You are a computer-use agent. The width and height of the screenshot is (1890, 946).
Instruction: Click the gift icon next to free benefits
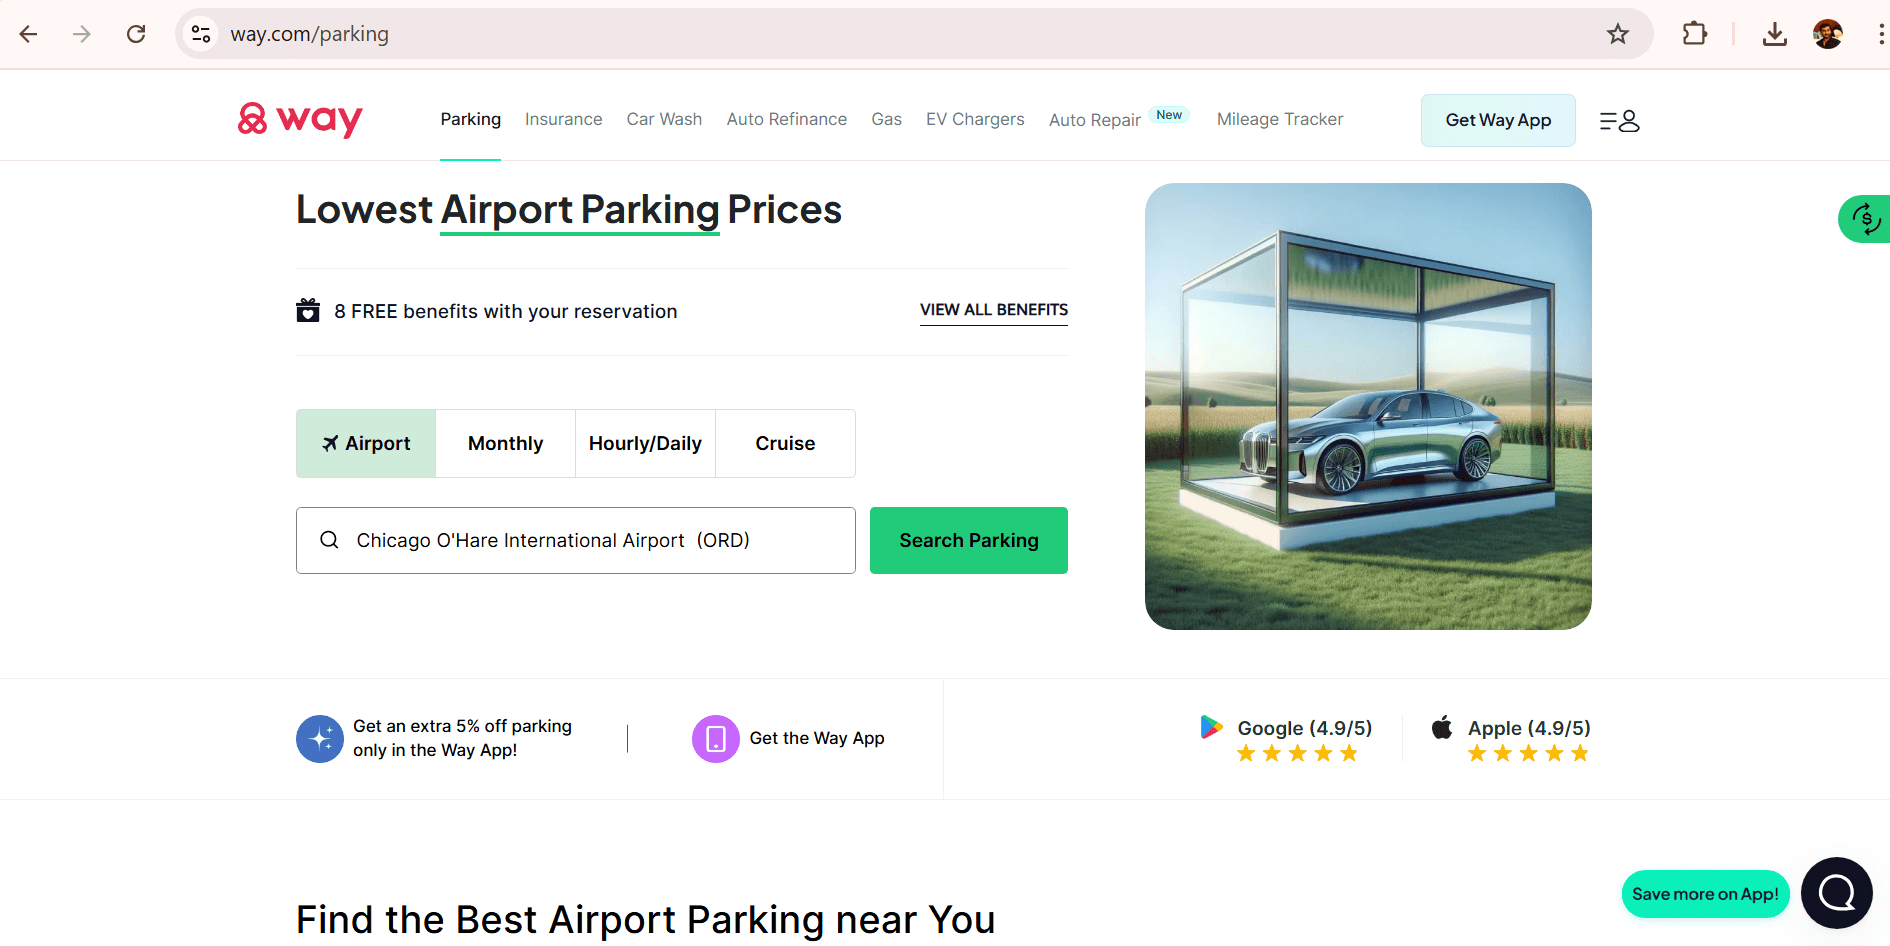(x=308, y=310)
